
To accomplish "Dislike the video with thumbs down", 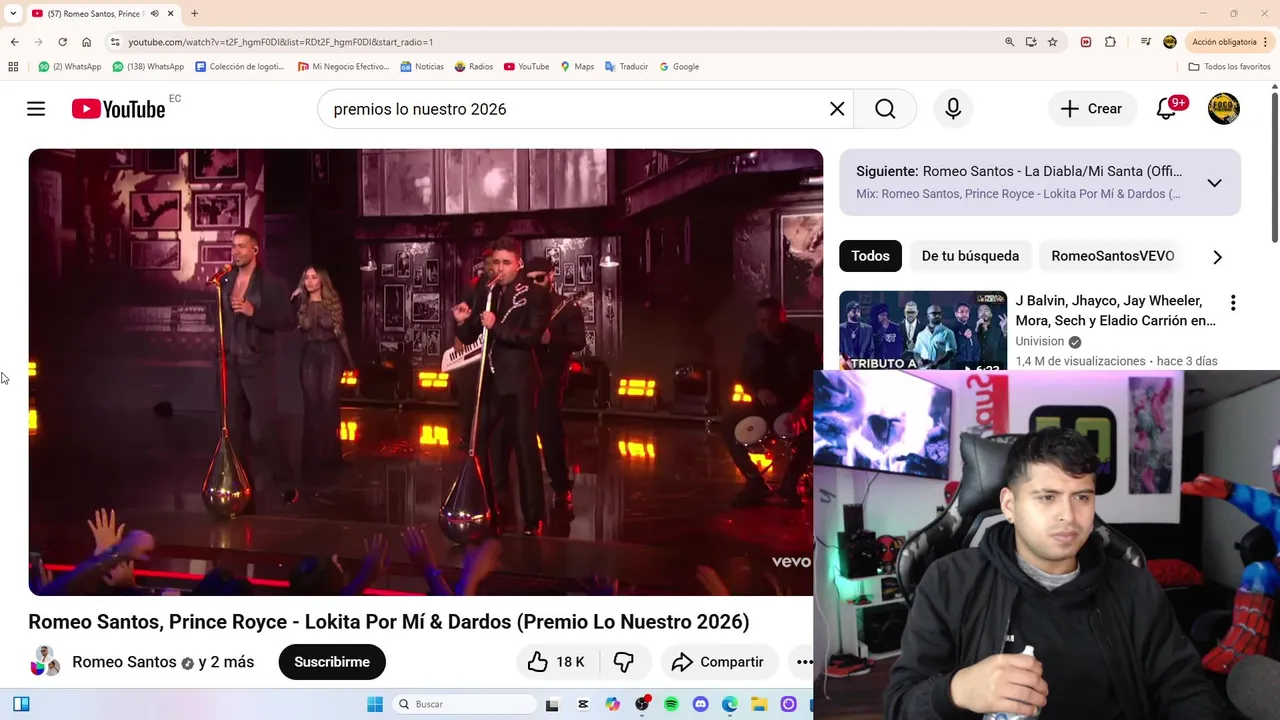I will (624, 662).
